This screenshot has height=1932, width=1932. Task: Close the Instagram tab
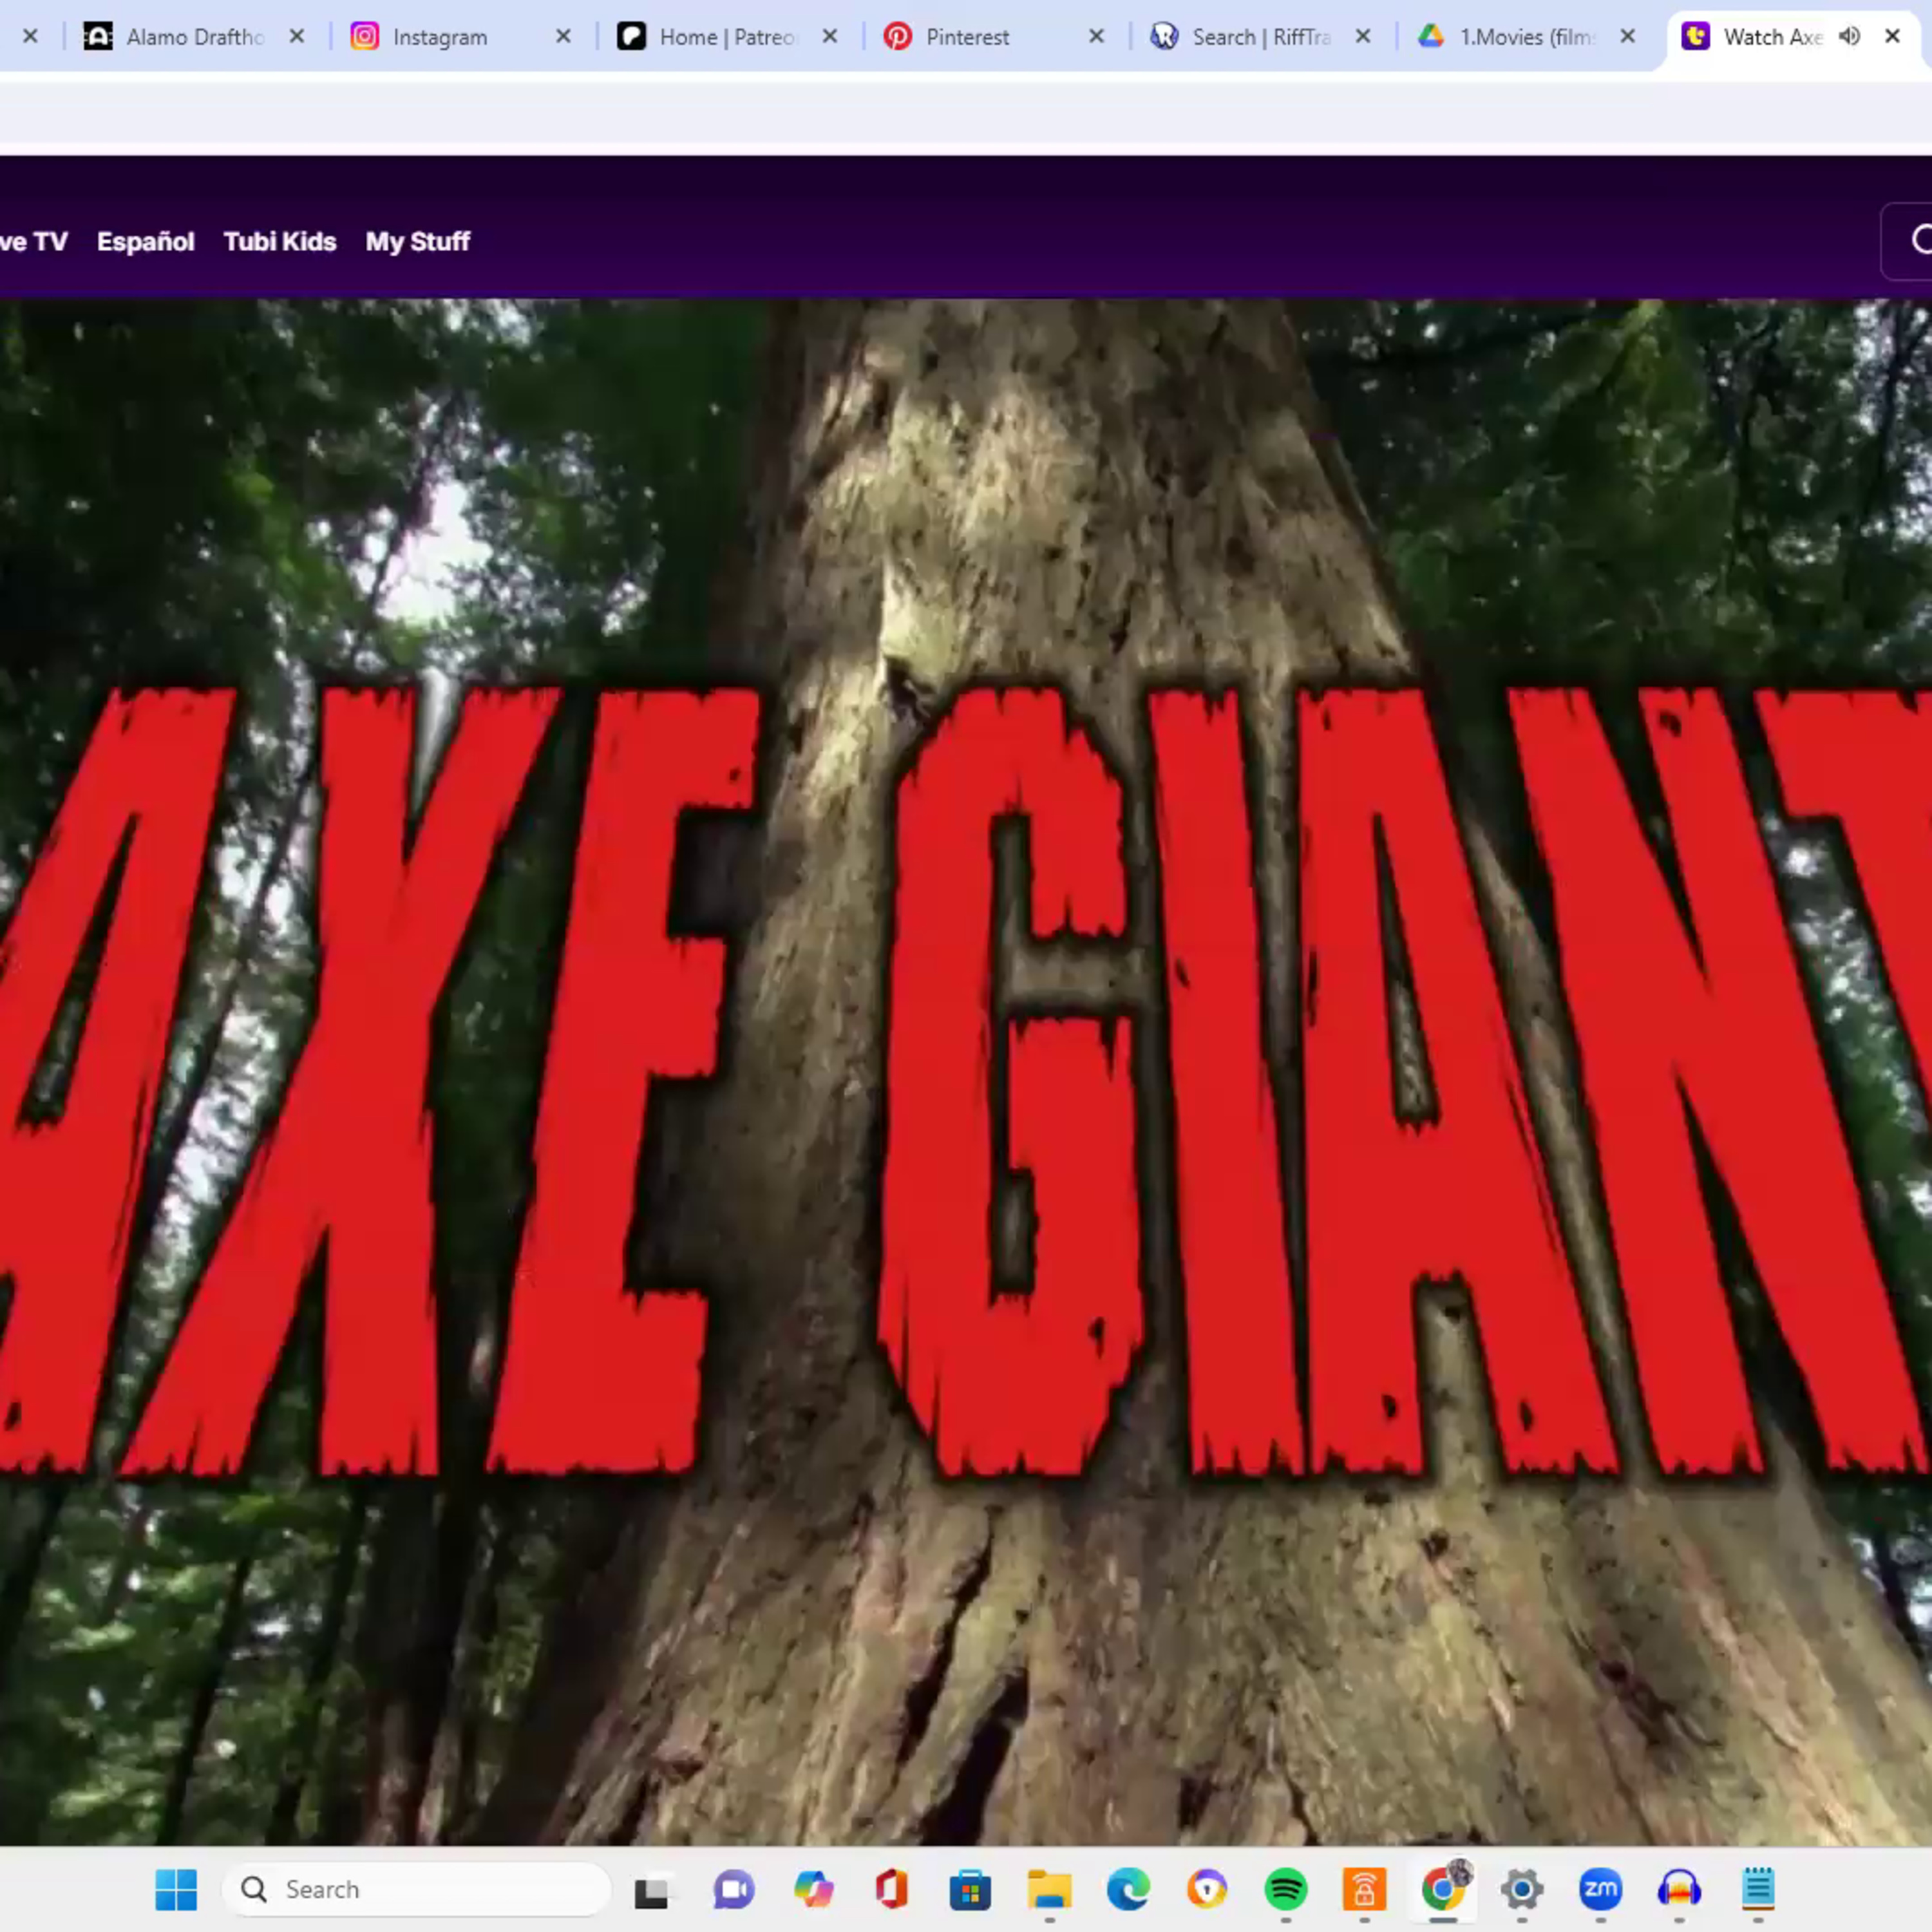(563, 37)
